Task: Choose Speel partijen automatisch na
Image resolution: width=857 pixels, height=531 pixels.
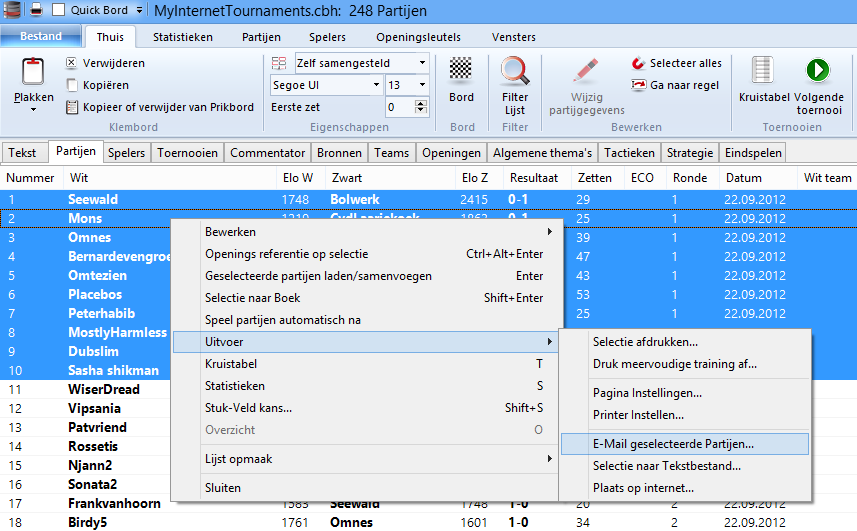Action: [x=367, y=320]
